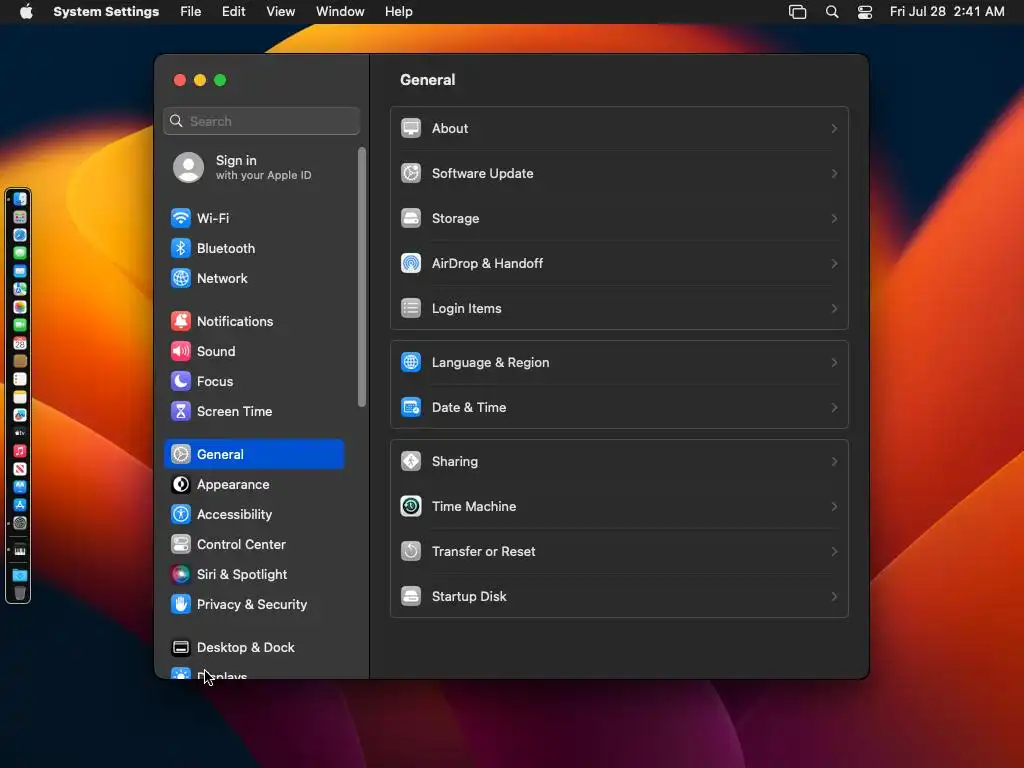Expand the About row chevron
The width and height of the screenshot is (1024, 768).
(834, 129)
